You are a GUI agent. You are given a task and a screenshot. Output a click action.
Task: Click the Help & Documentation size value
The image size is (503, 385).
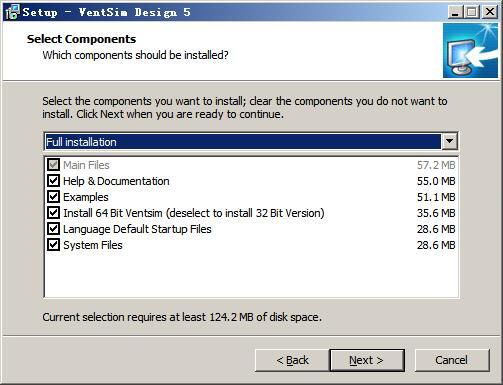tap(436, 181)
